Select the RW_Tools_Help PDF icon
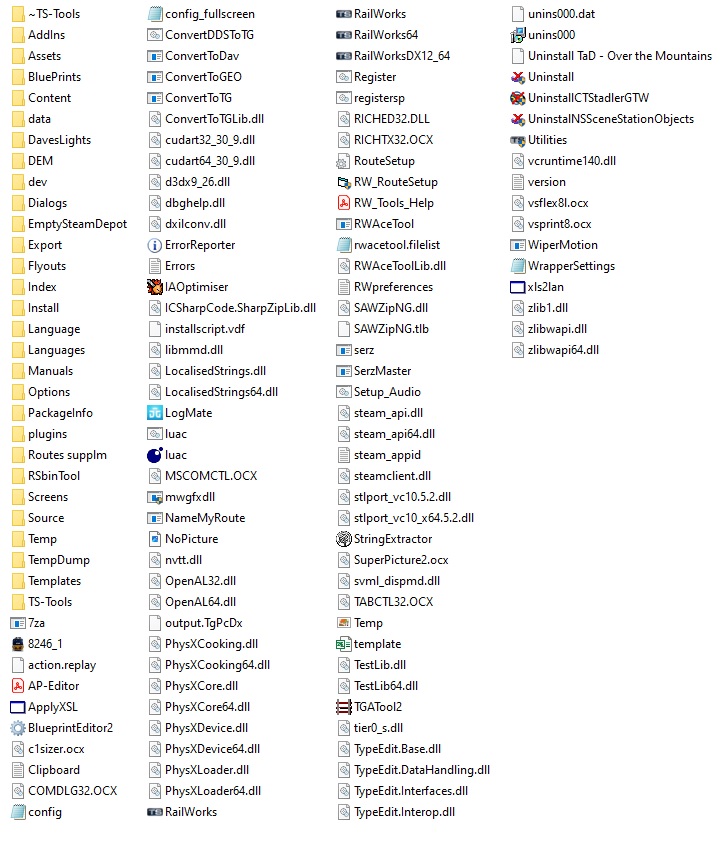 tap(344, 203)
